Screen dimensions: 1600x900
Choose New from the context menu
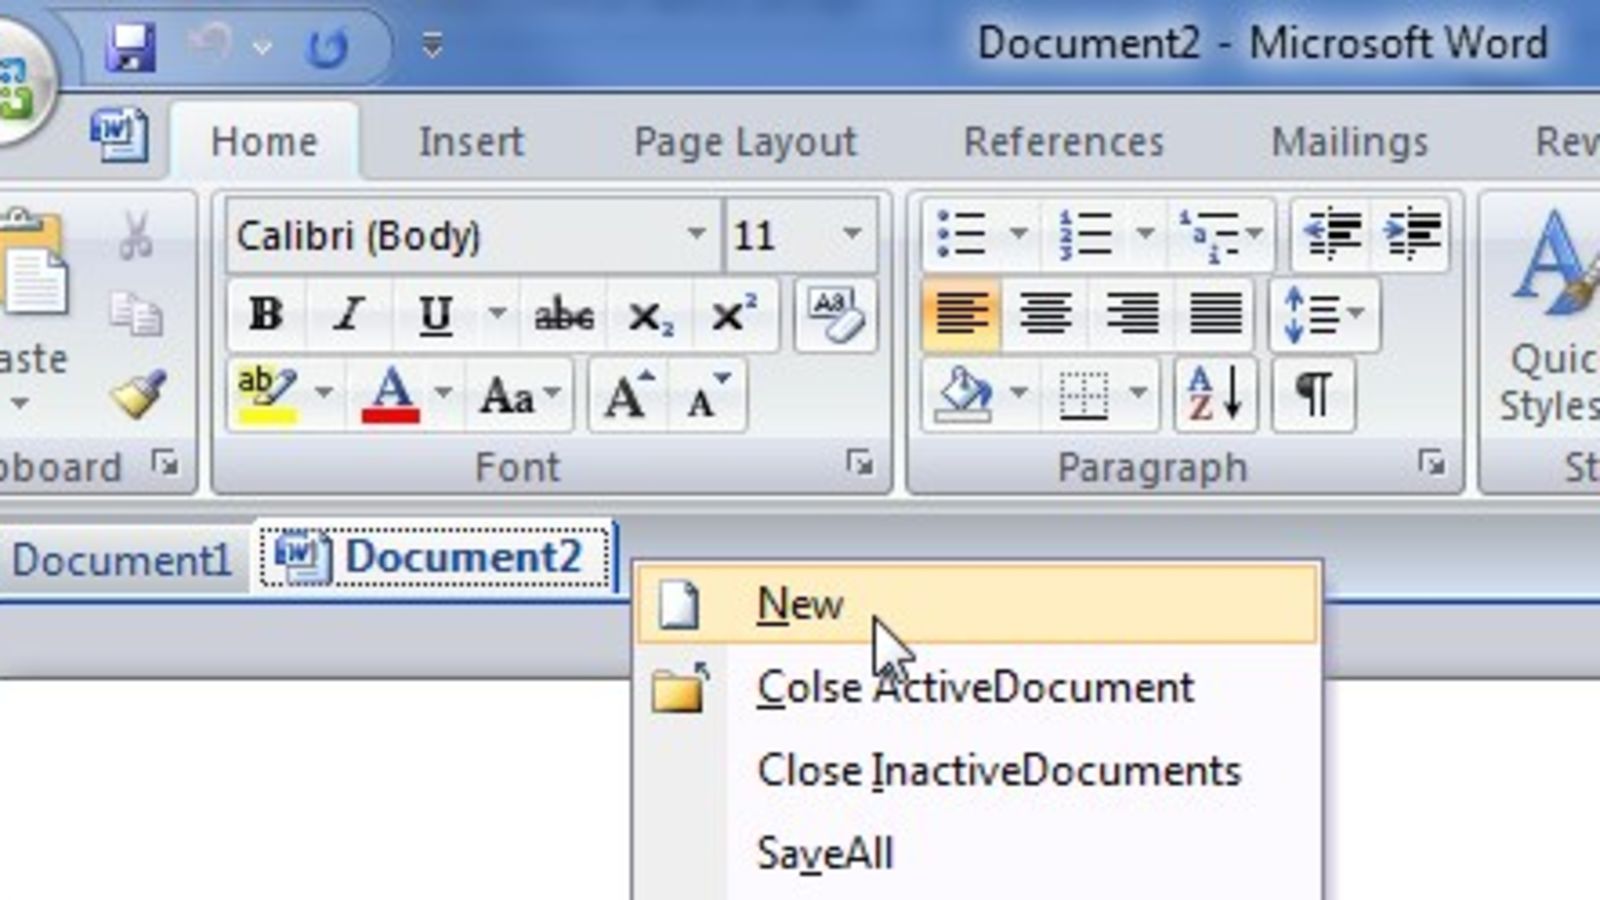click(x=976, y=605)
